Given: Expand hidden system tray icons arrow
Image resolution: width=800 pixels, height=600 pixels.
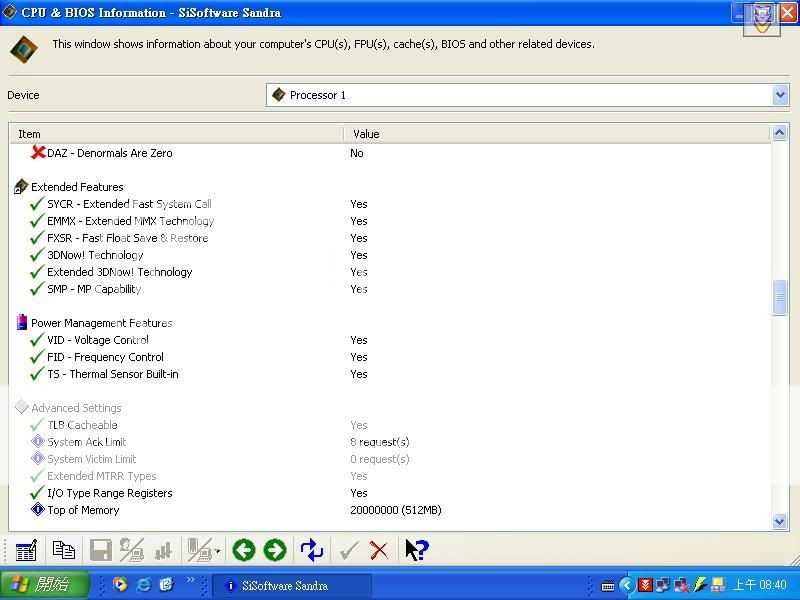Looking at the screenshot, I should (x=627, y=585).
